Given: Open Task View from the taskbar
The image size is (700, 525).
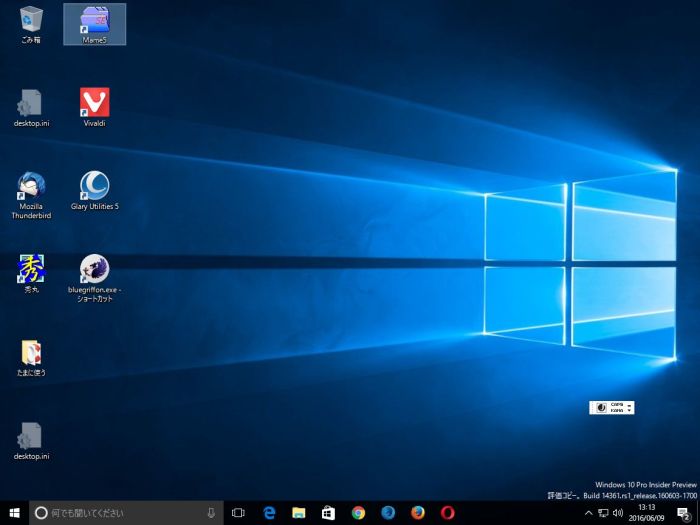Looking at the screenshot, I should pos(238,513).
